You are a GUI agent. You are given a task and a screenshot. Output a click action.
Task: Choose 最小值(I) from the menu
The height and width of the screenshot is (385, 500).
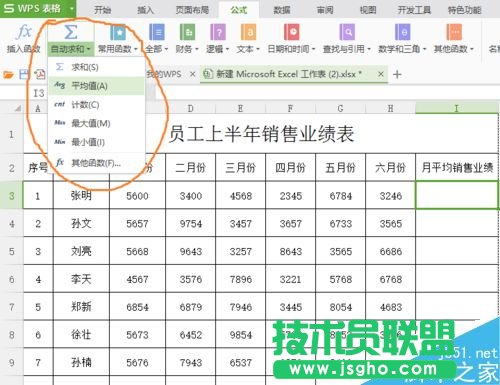(96, 142)
